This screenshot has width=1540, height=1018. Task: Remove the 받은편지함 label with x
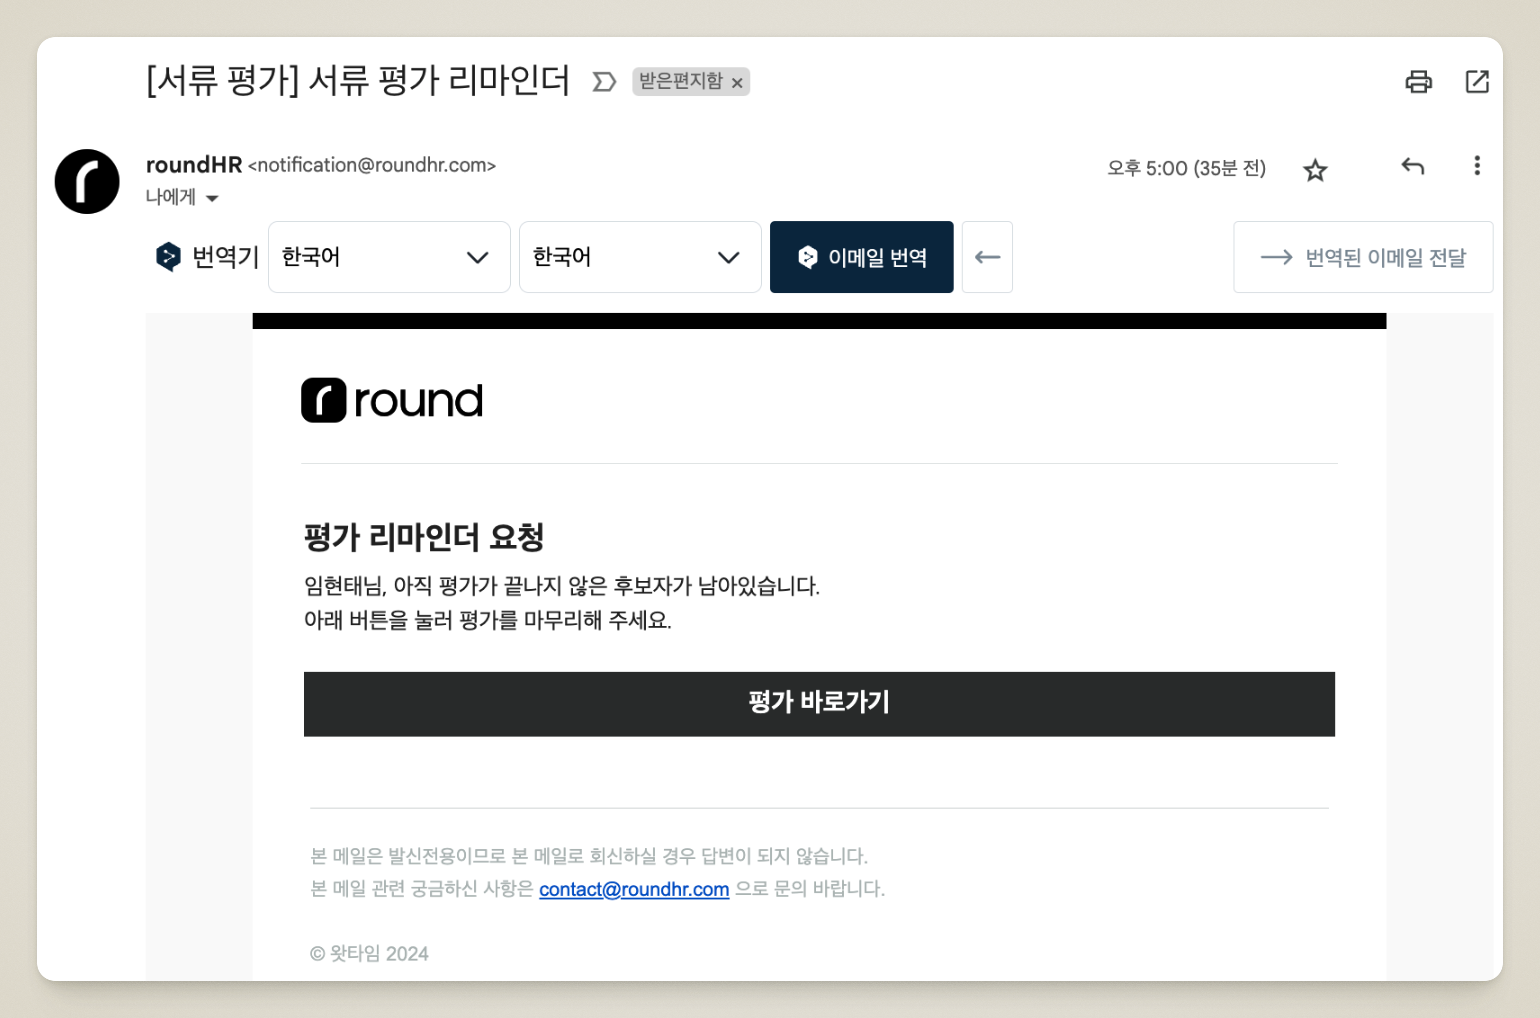[738, 83]
